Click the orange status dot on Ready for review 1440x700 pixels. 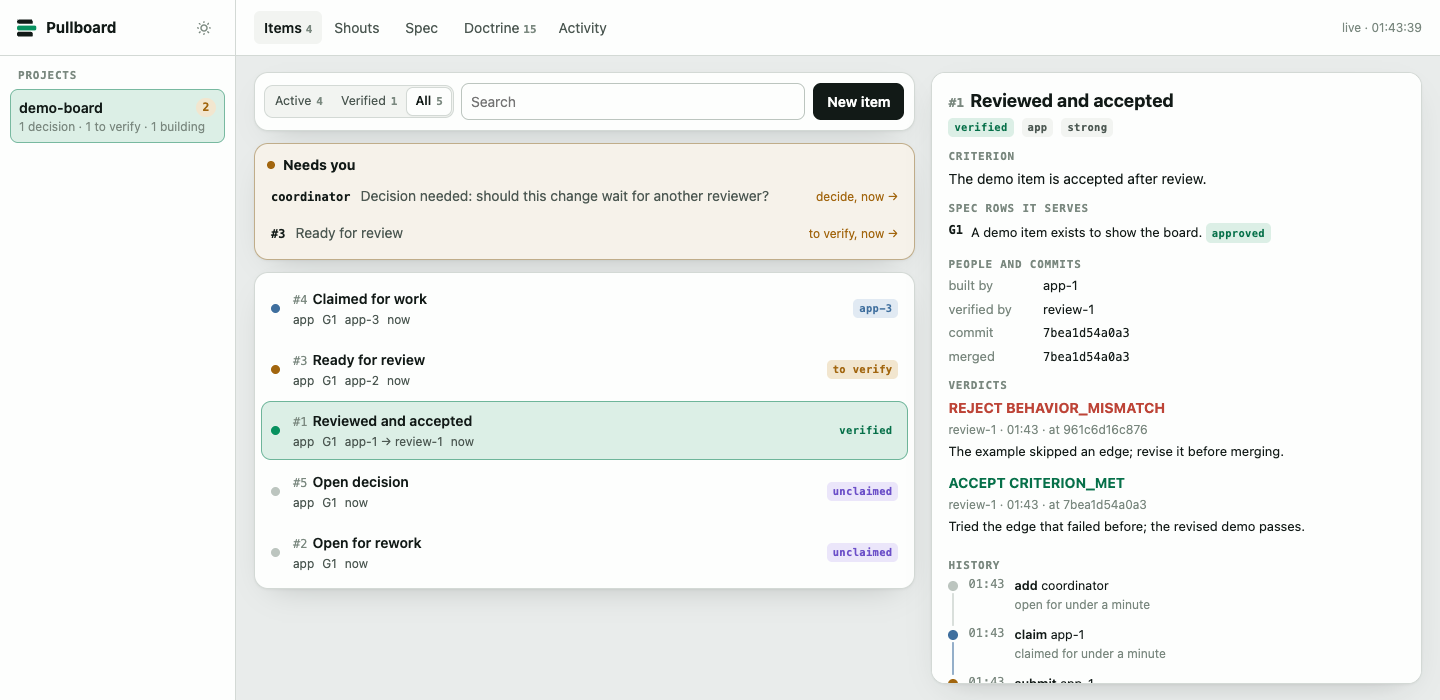(x=275, y=370)
